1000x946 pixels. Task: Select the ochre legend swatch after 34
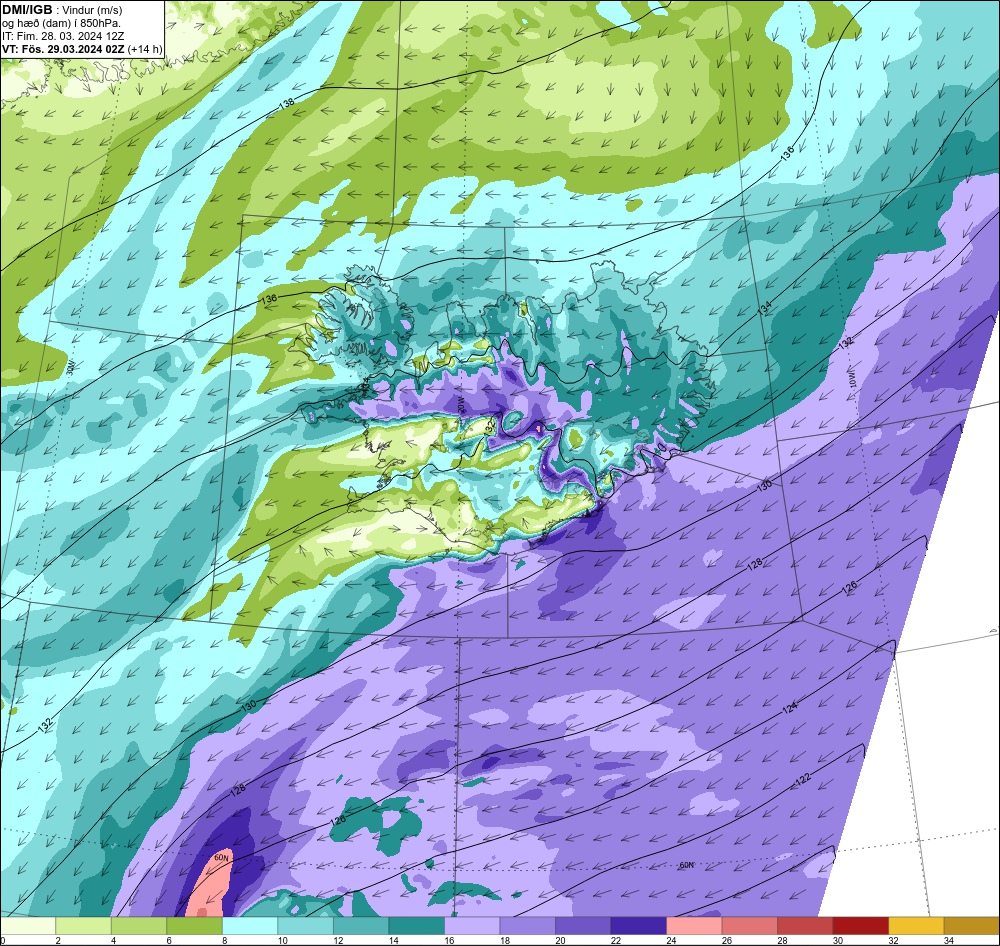pyautogui.click(x=971, y=925)
